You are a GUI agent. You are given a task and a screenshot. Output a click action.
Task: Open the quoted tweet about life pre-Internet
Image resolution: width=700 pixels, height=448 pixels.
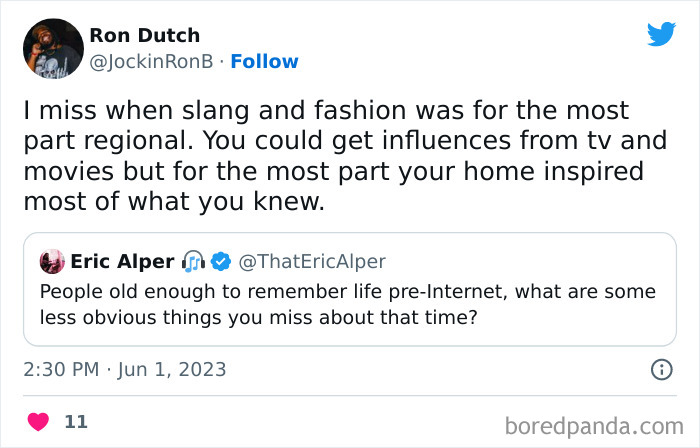pyautogui.click(x=349, y=304)
